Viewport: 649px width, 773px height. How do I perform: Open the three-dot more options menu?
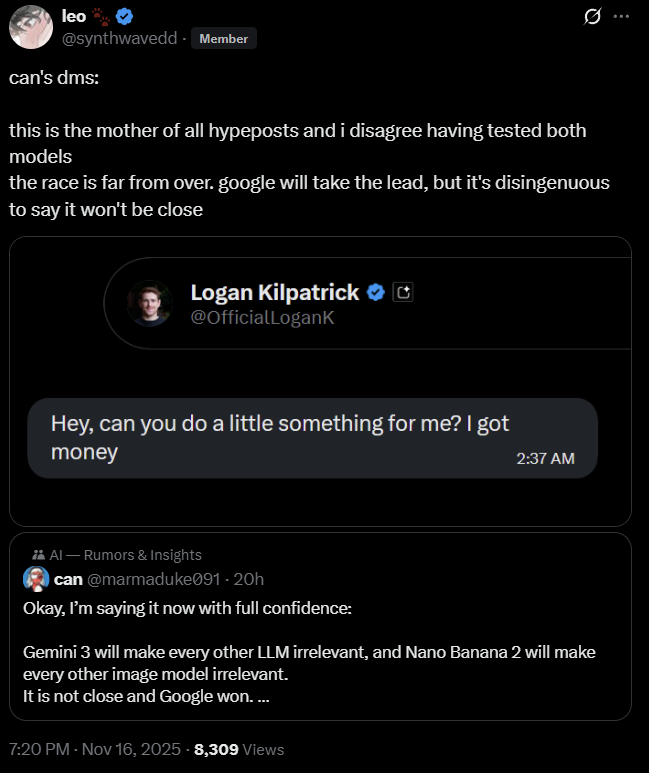pos(622,16)
